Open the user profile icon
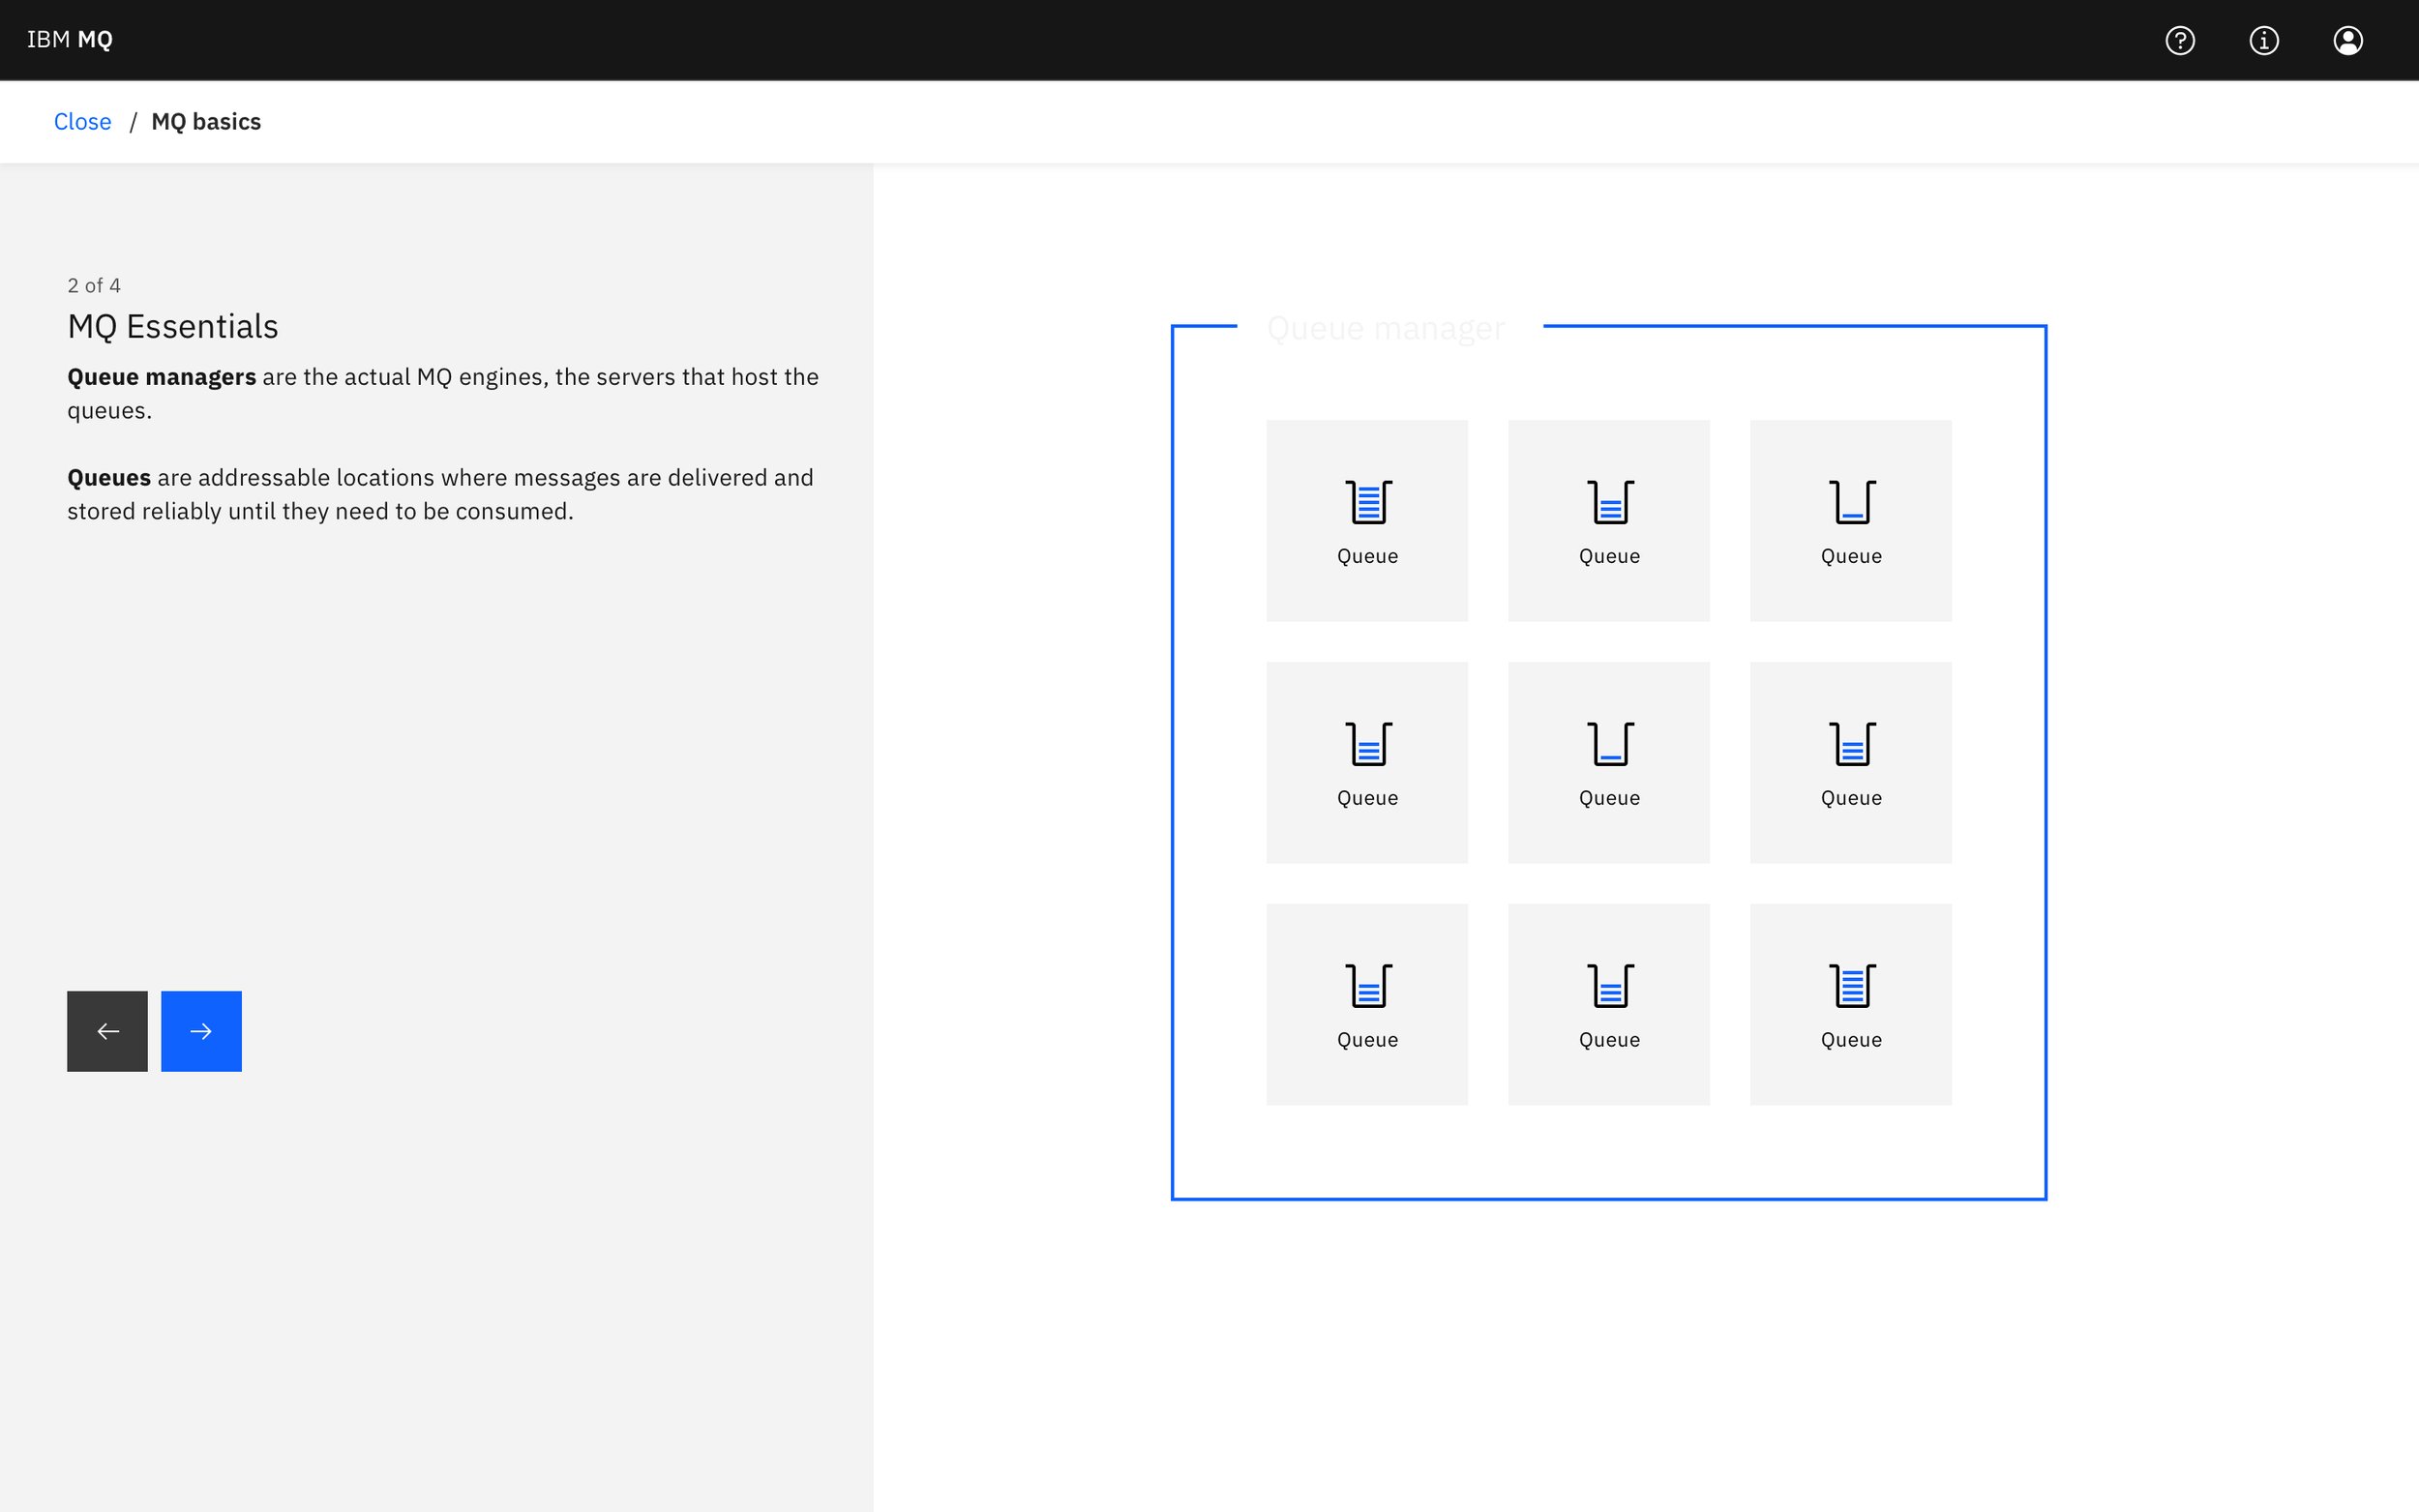The image size is (2419, 1512). (2348, 40)
